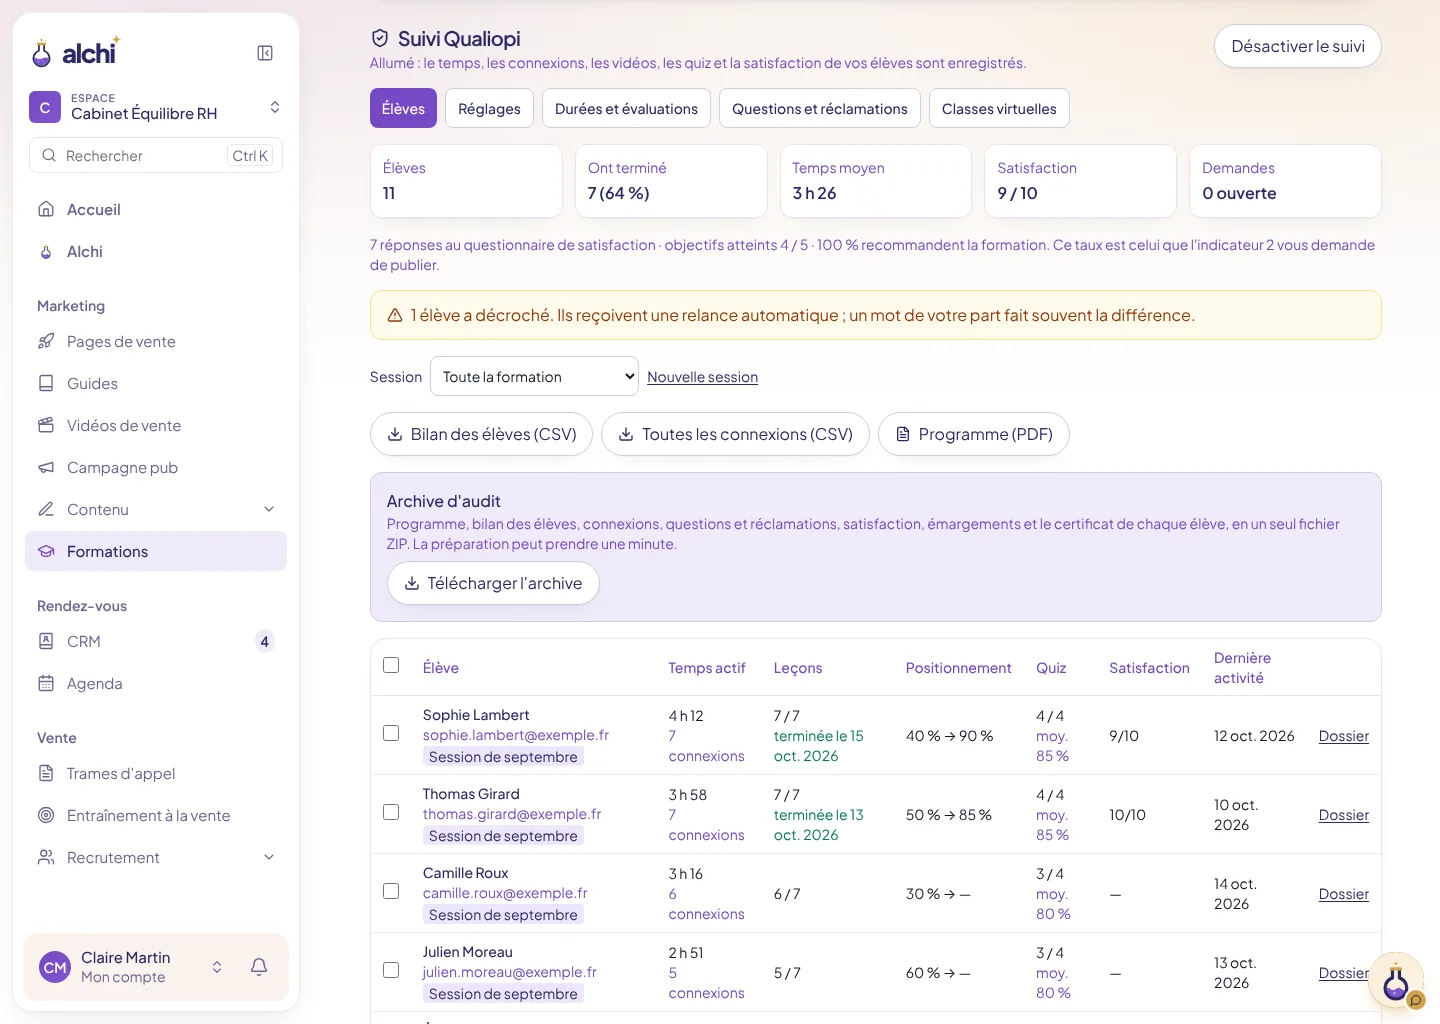Tick the select-all checkbox in table header
1440x1024 pixels.
[x=391, y=665]
